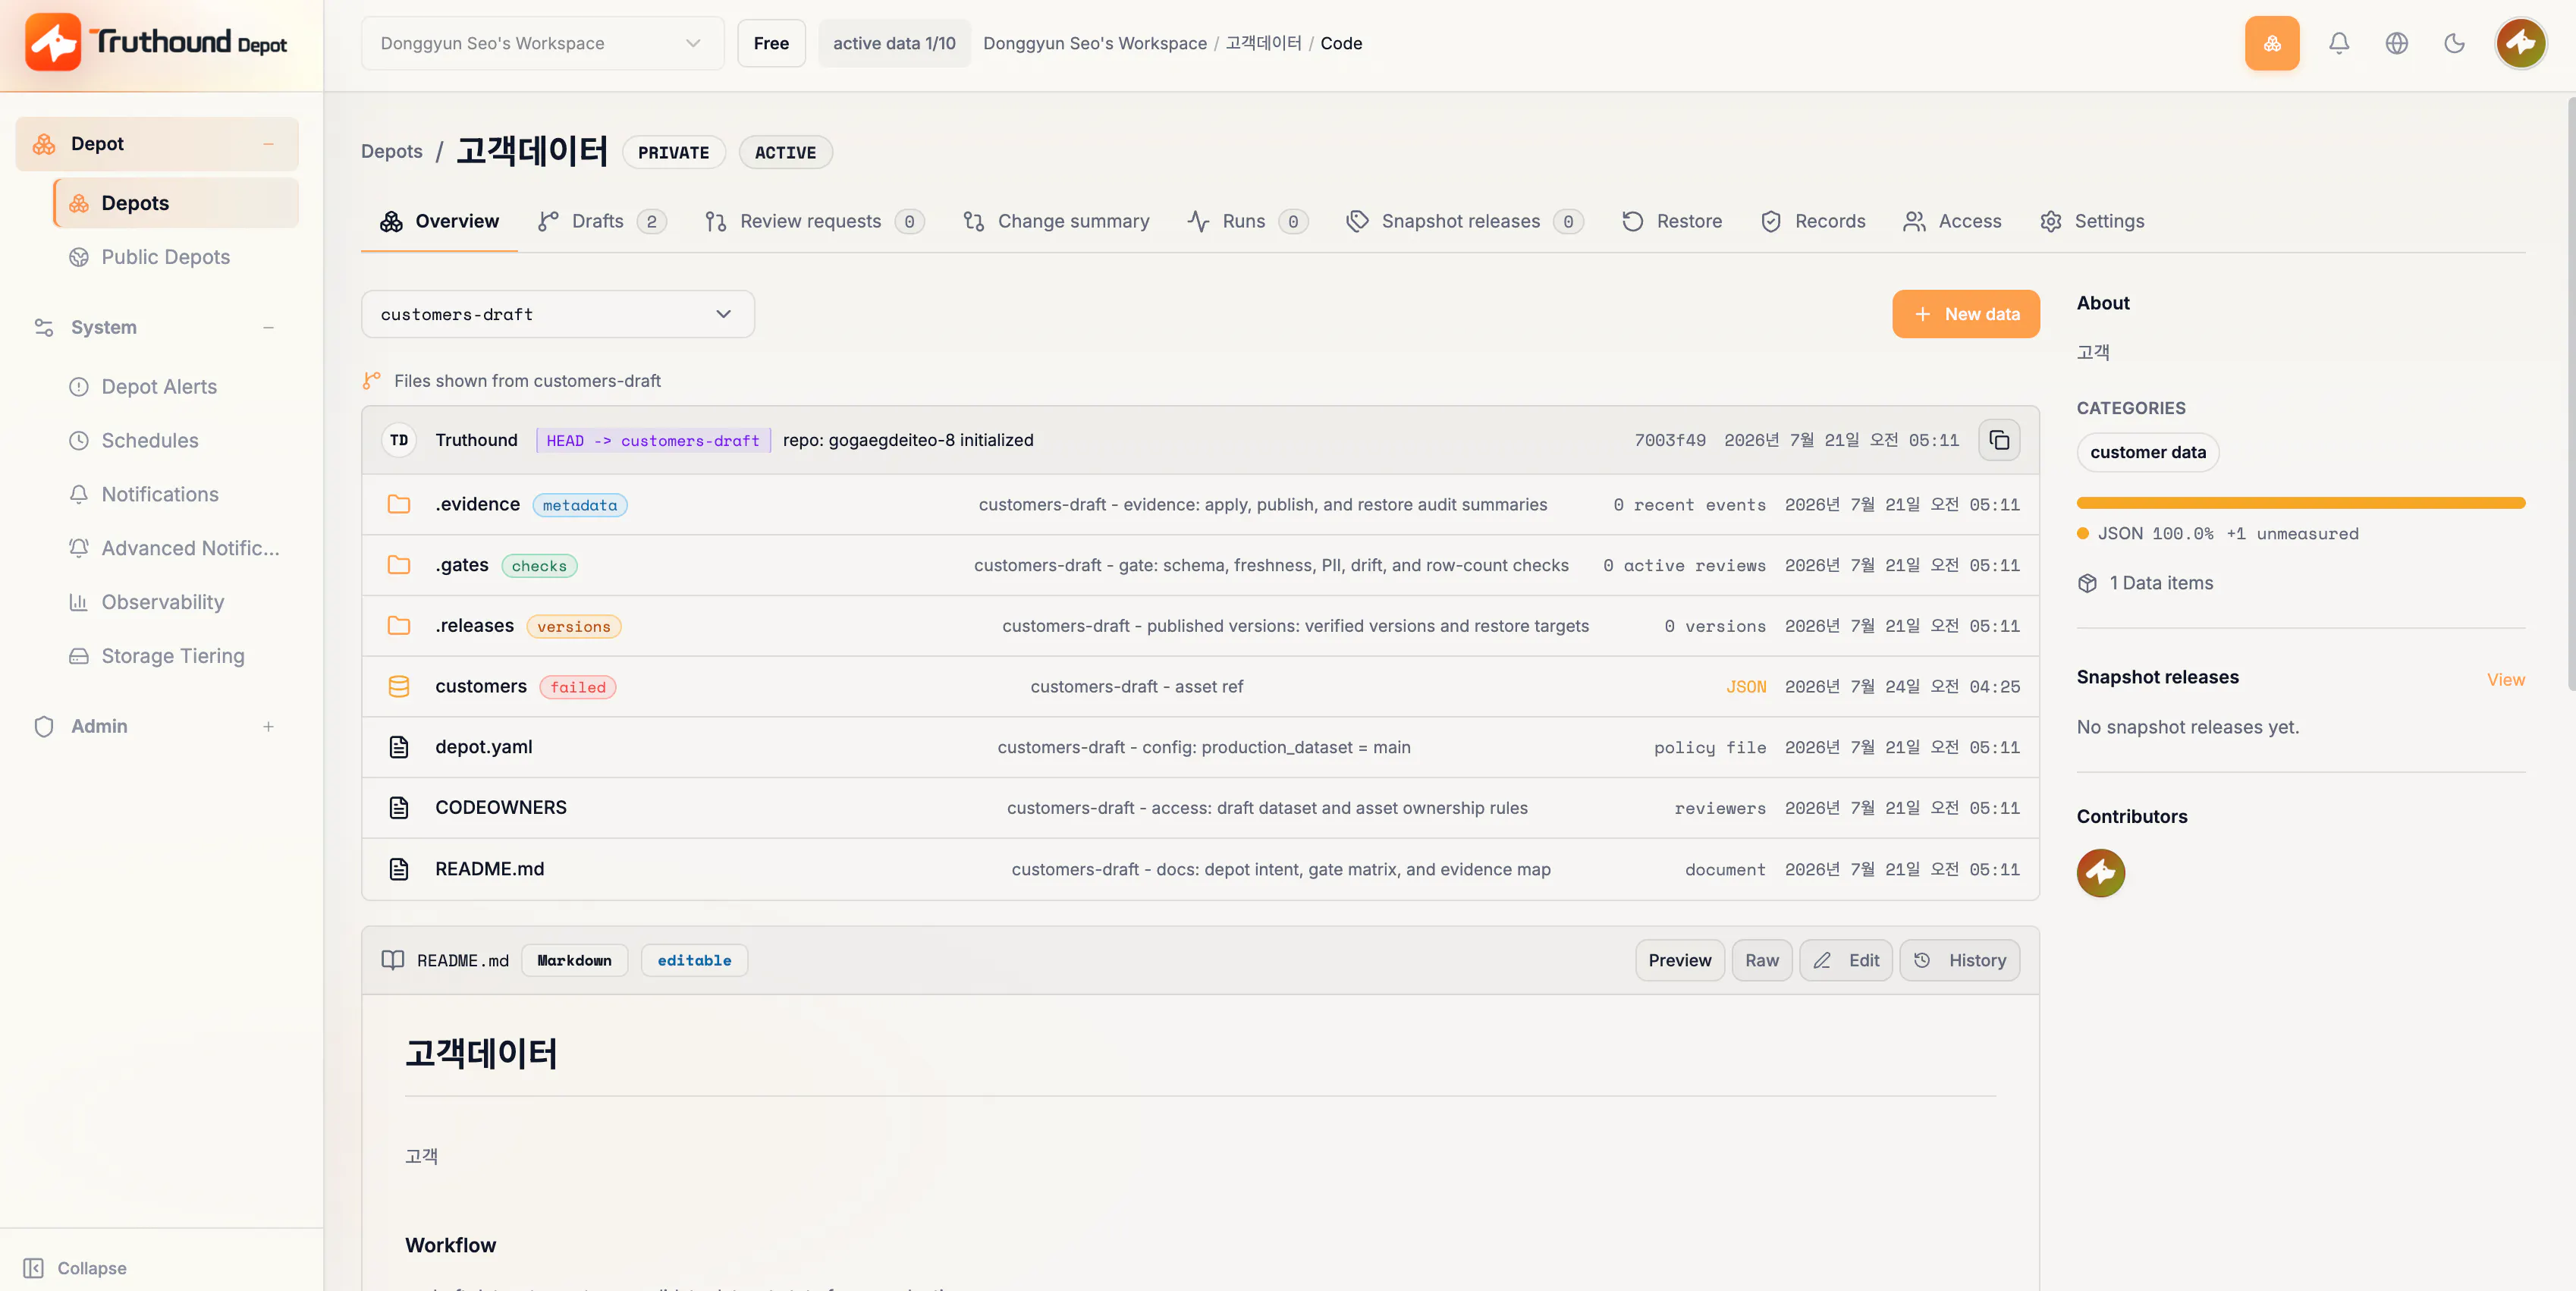2576x1291 pixels.
Task: Switch to the Overview tab
Action: pos(439,221)
